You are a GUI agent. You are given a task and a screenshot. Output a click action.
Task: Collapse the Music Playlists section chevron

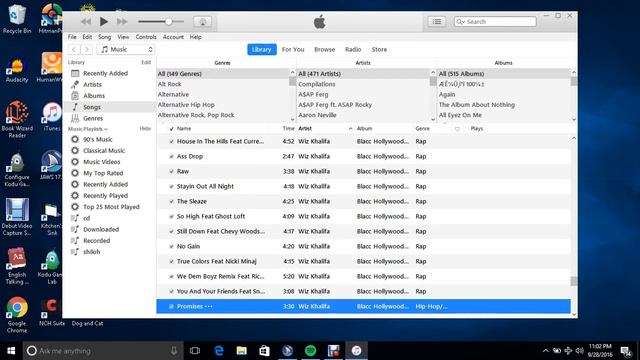106,129
